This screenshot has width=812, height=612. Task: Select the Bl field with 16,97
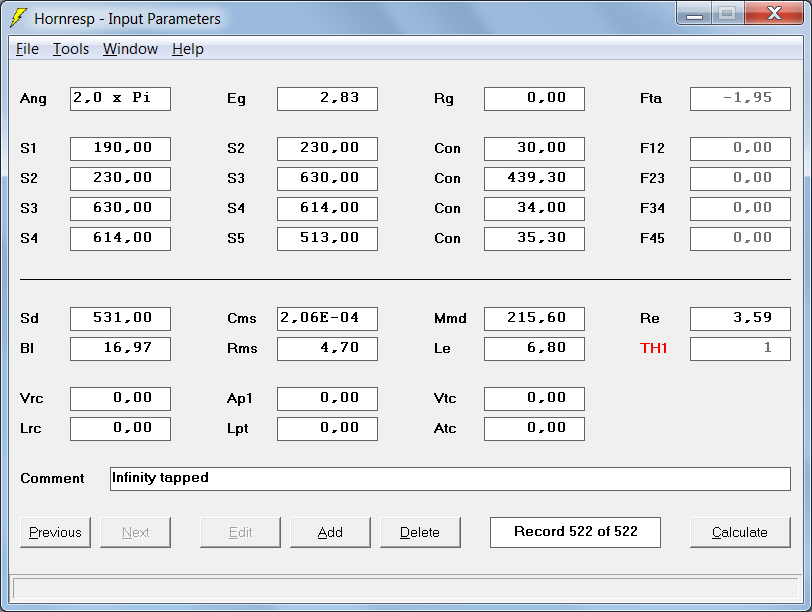coord(120,349)
